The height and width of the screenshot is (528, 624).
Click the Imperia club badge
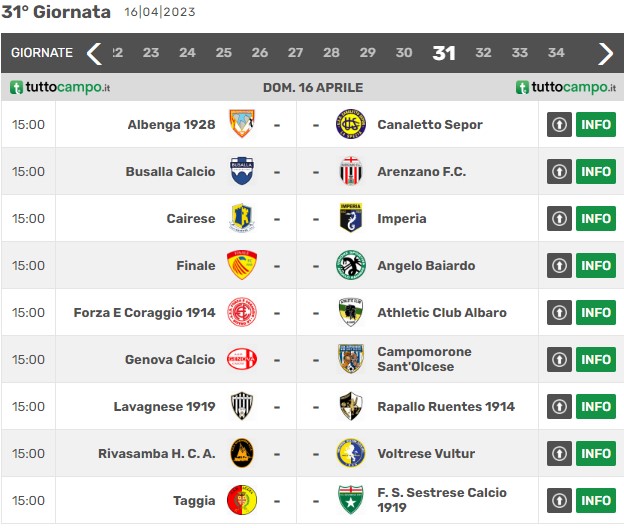click(x=351, y=218)
